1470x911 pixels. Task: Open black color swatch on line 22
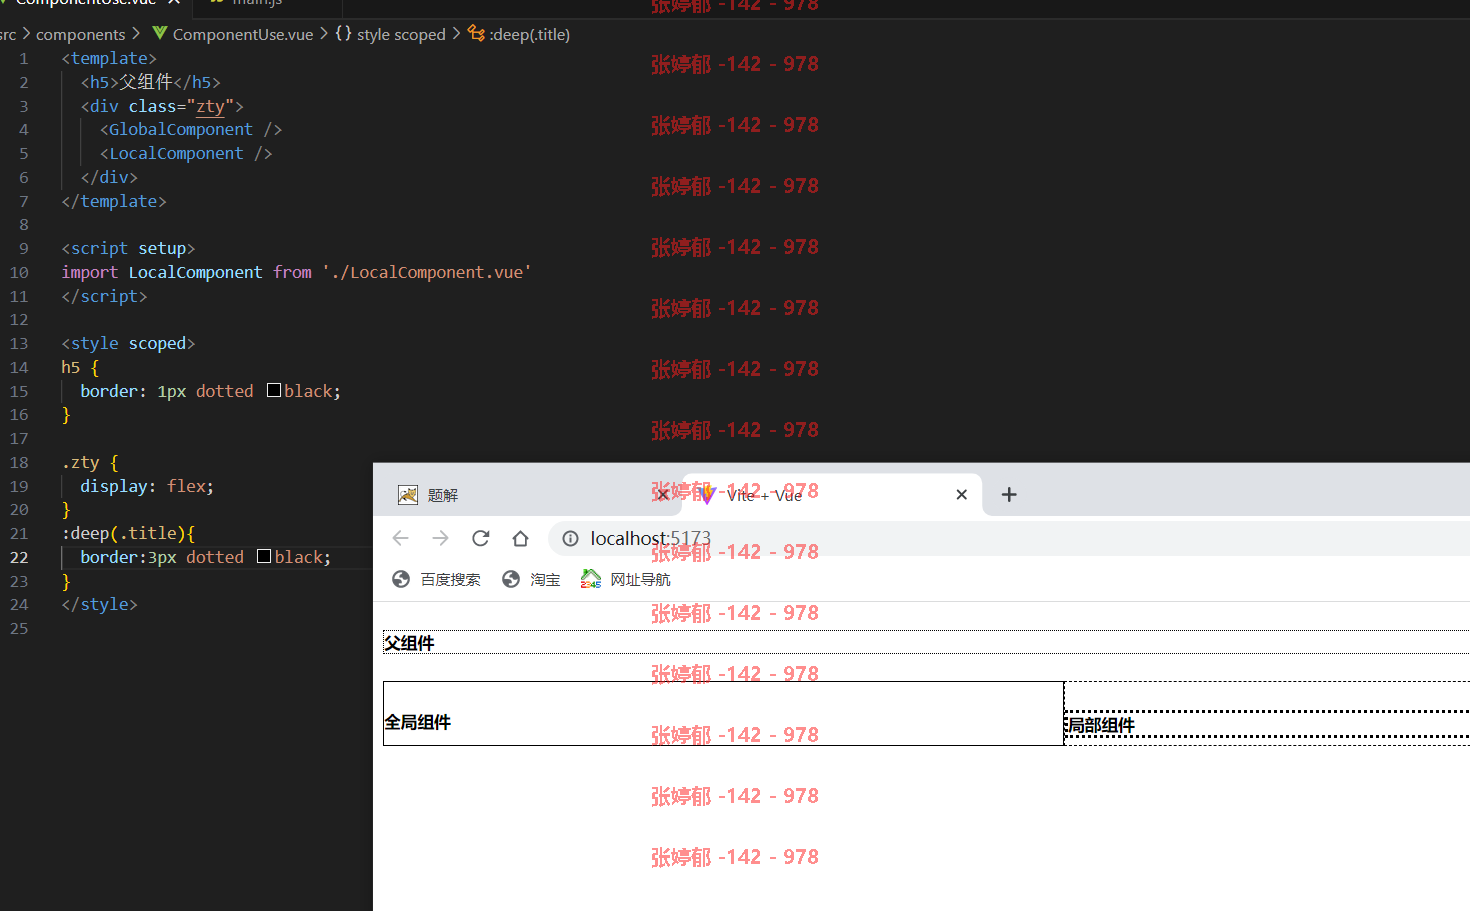pos(264,556)
